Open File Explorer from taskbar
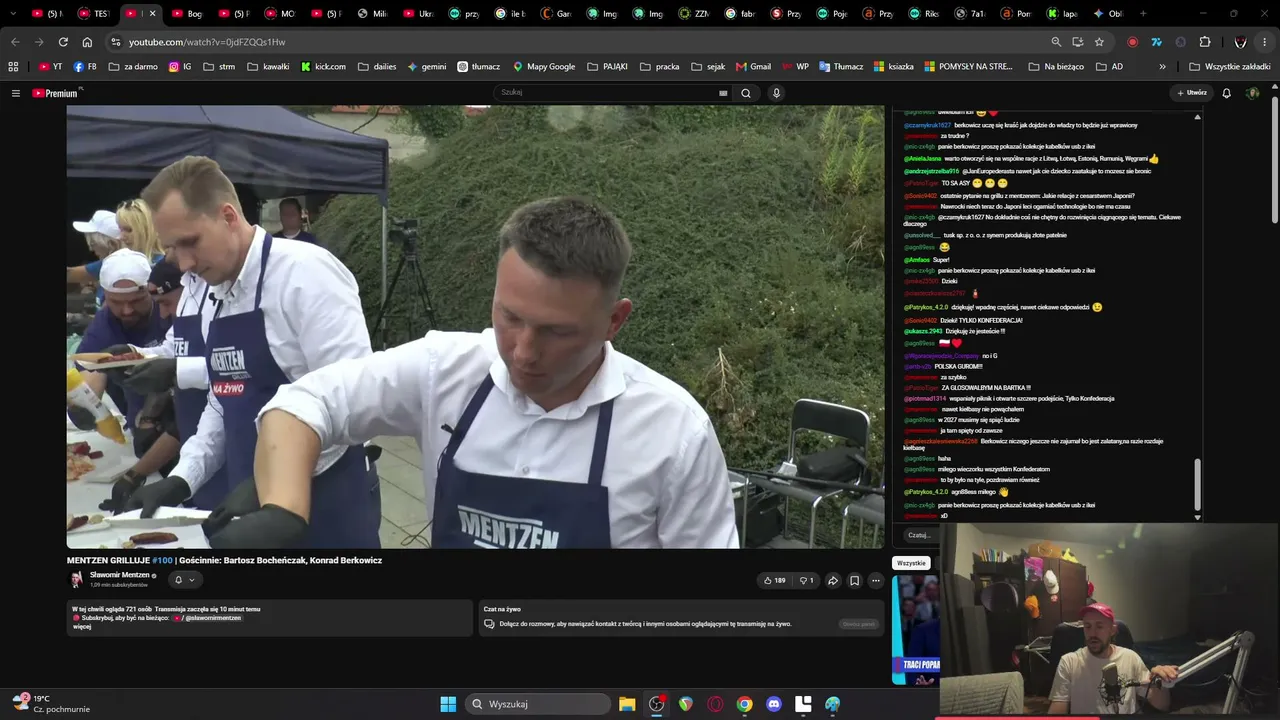The image size is (1280, 720). pos(627,704)
